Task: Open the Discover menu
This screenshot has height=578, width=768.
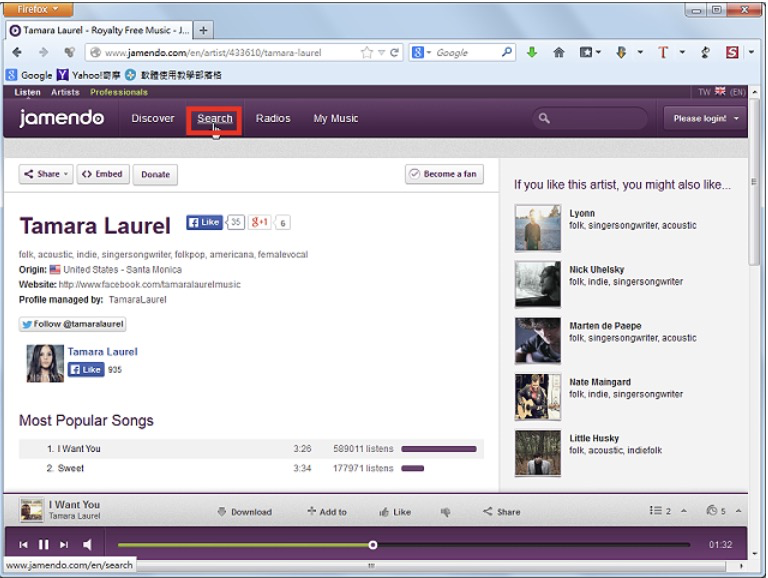Action: [153, 118]
